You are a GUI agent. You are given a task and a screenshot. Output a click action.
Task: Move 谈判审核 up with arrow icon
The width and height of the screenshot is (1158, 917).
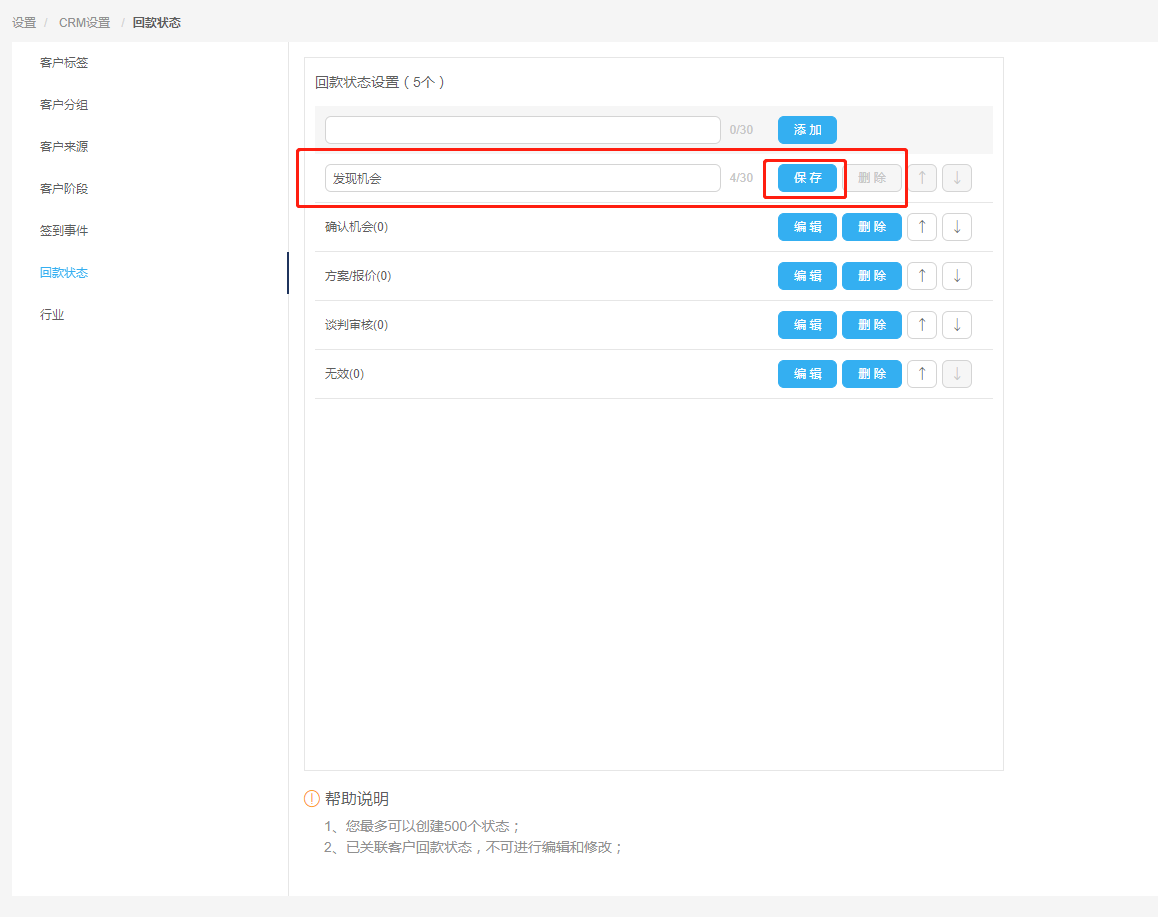(x=921, y=325)
